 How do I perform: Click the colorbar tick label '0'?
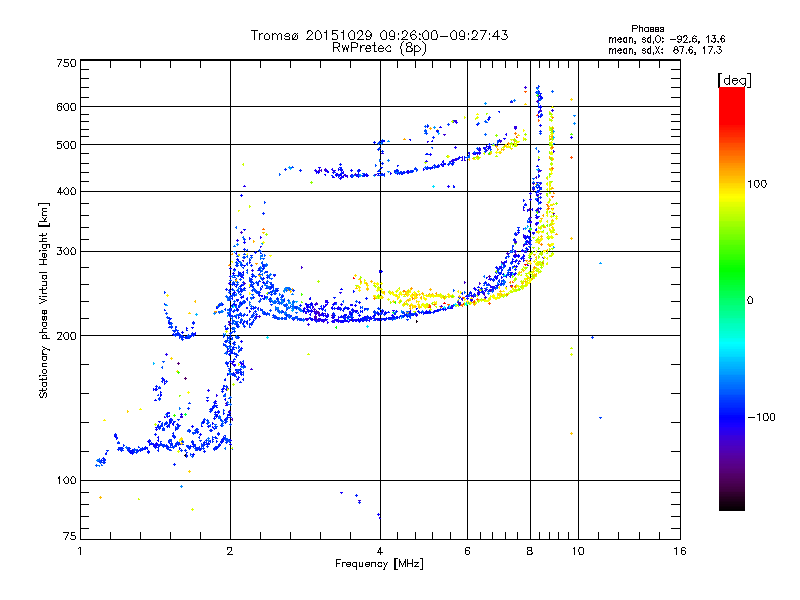[x=750, y=300]
